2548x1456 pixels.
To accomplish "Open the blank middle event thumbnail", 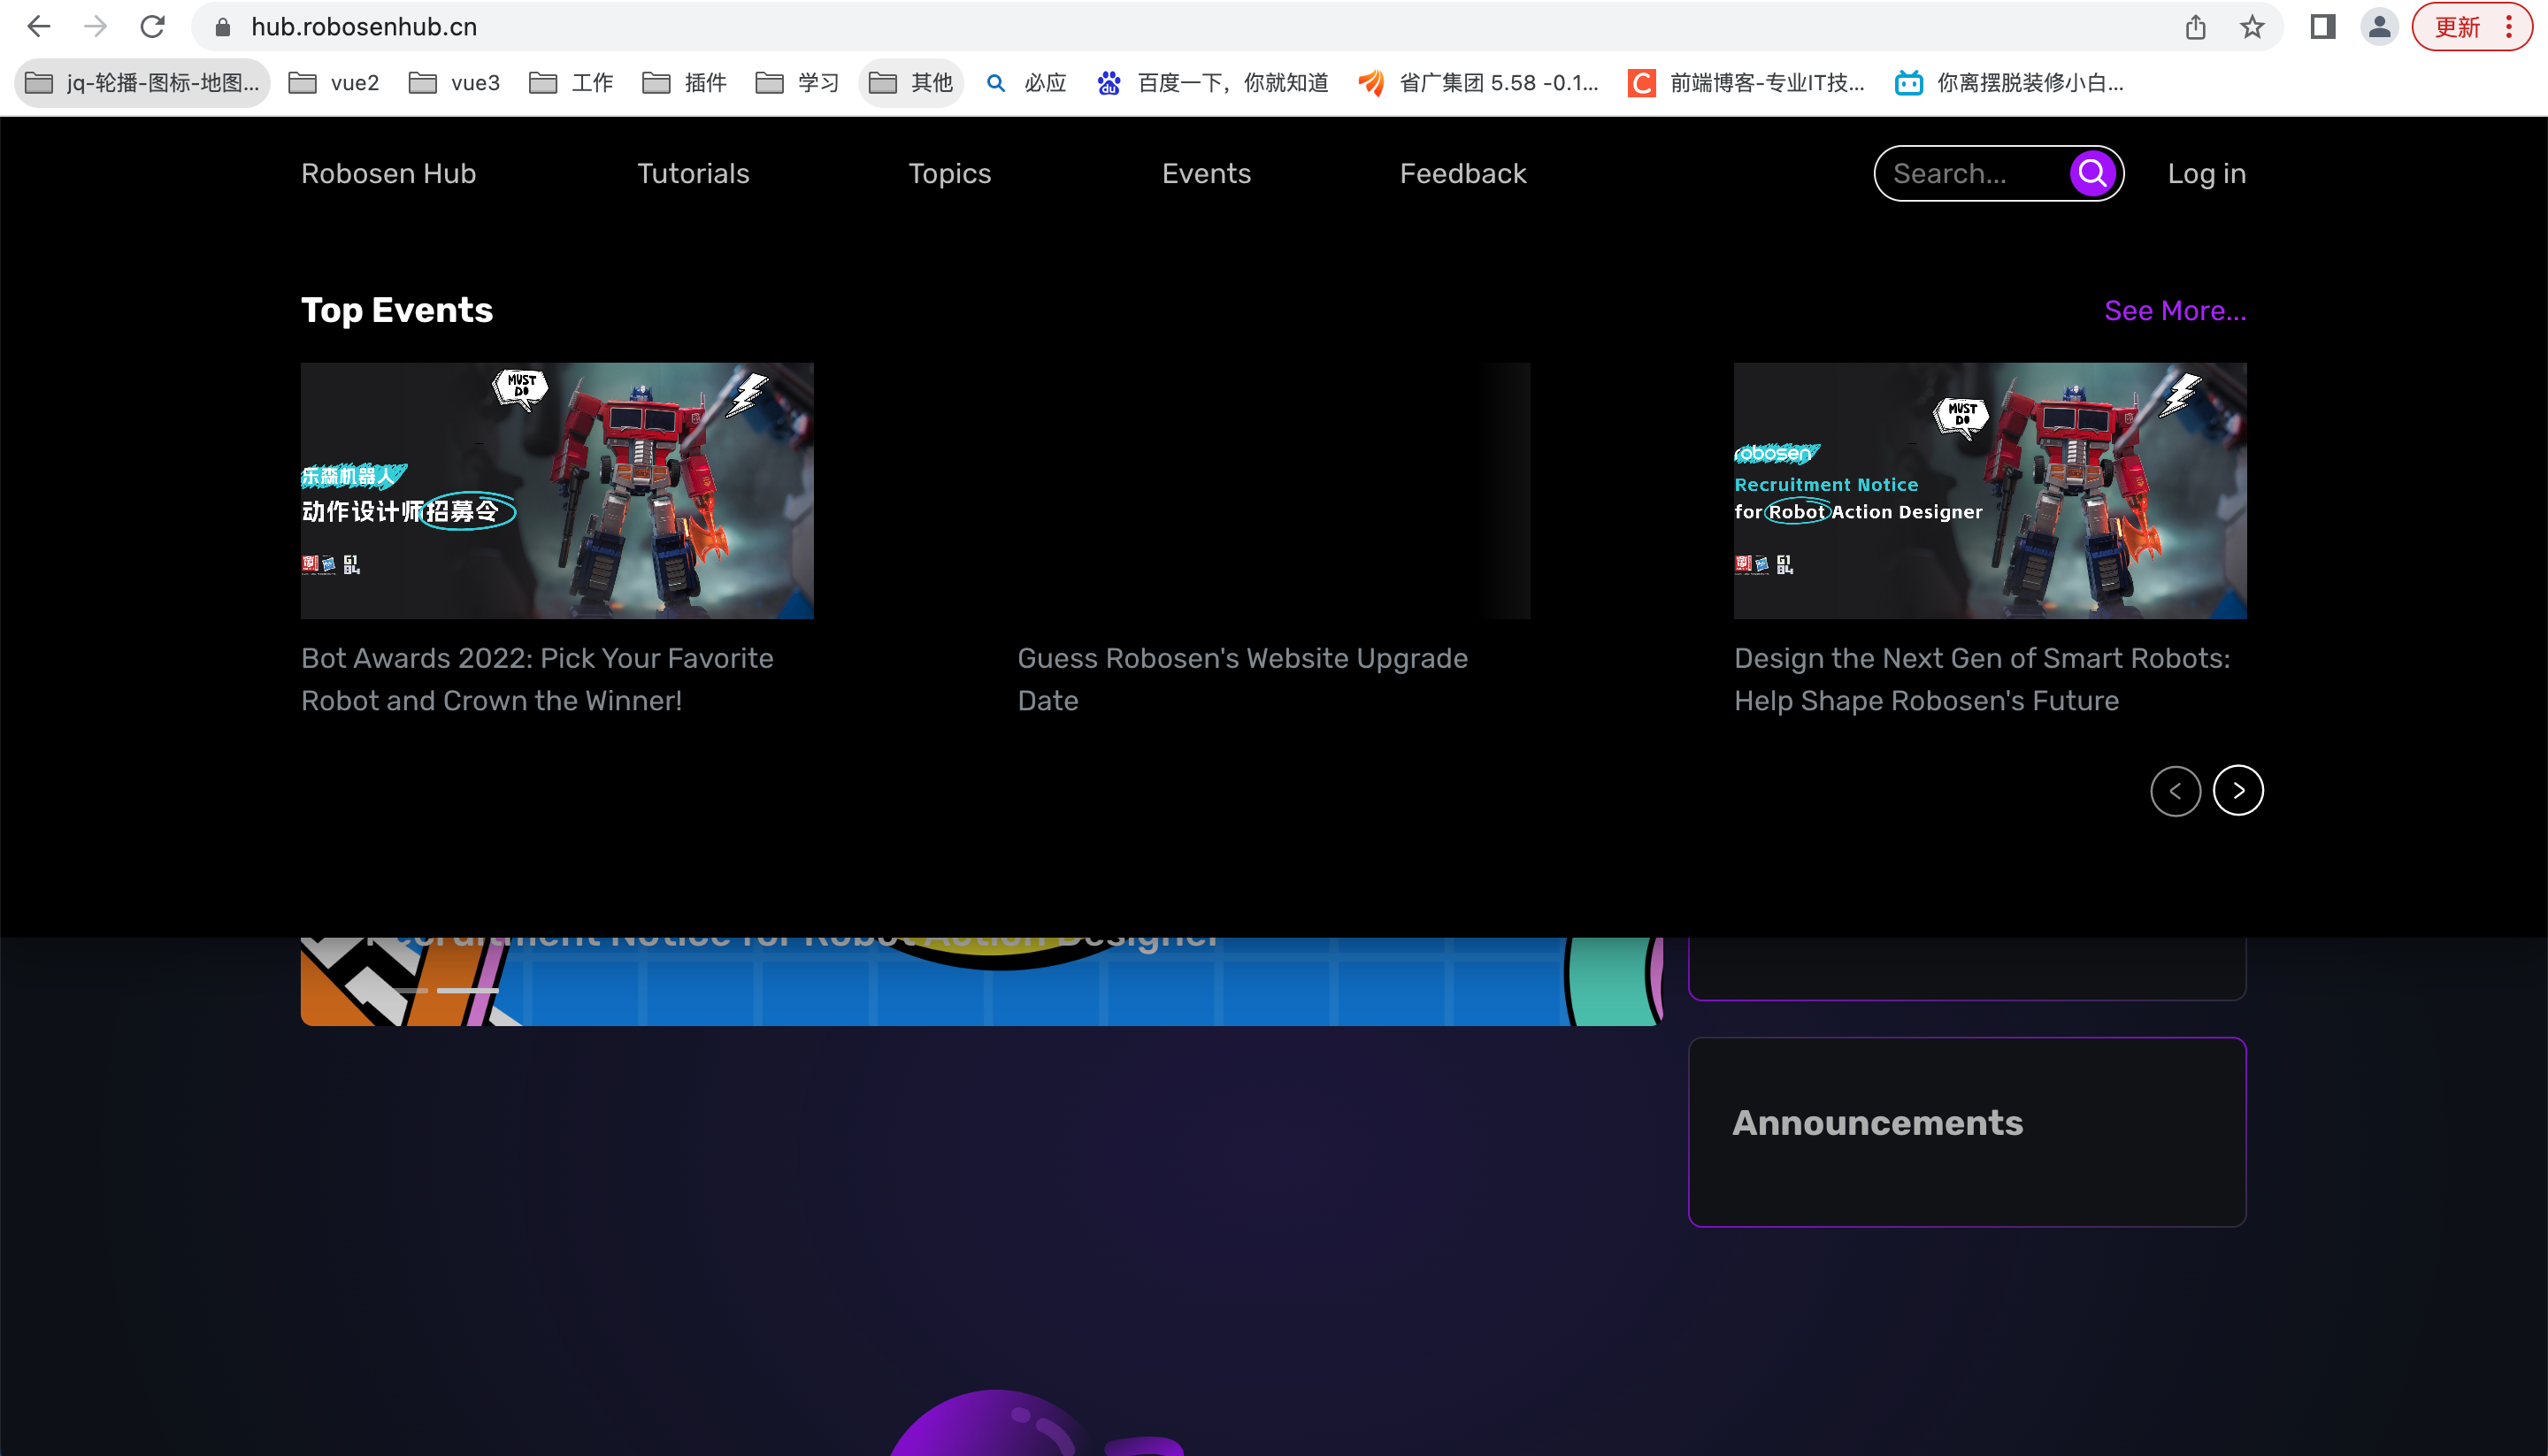I will [x=1274, y=491].
